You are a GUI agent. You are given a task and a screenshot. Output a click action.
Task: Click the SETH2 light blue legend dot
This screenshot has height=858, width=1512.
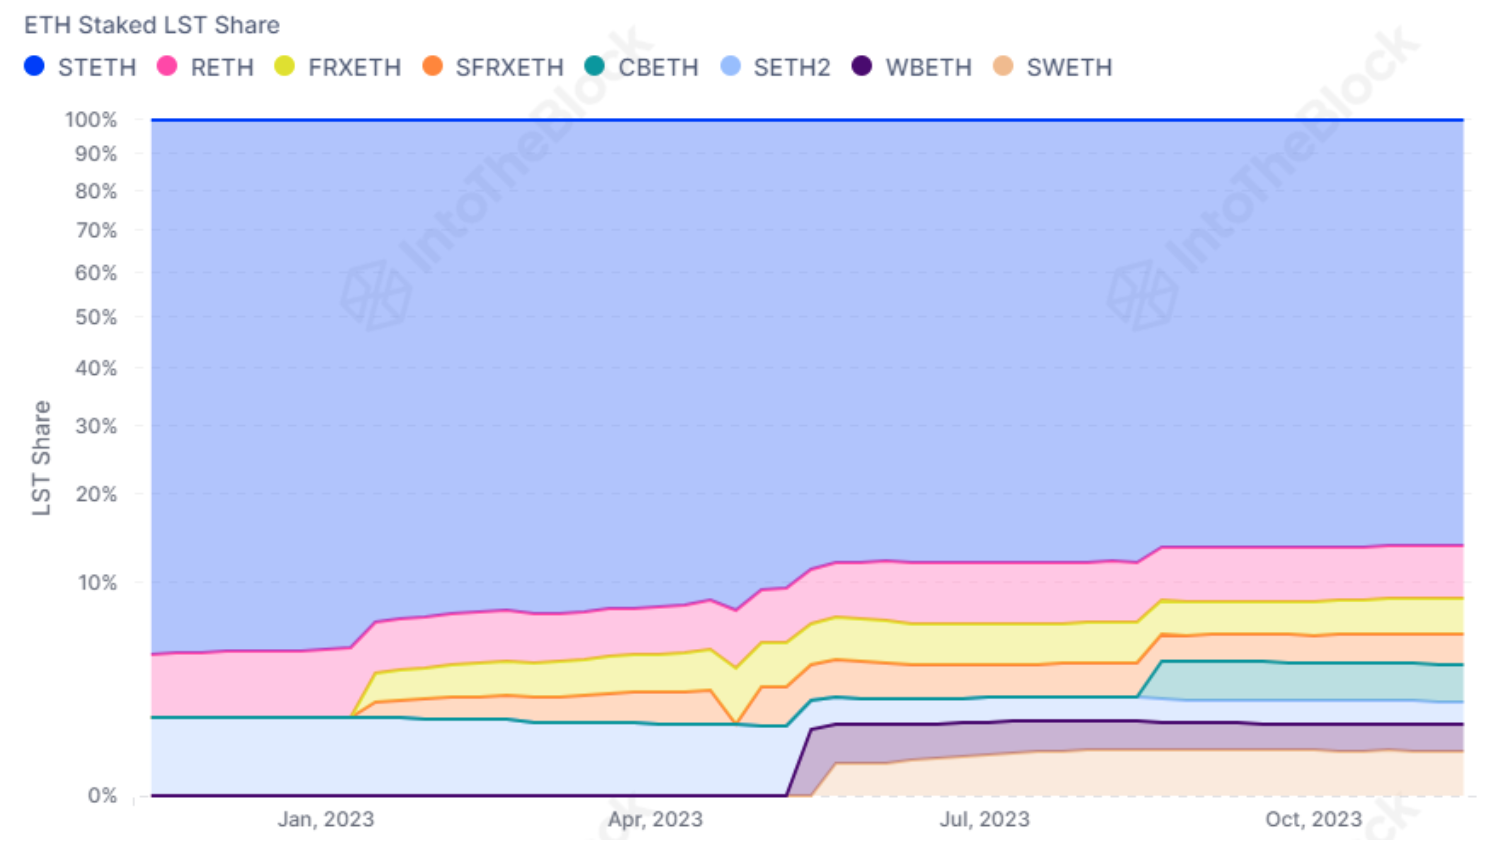[731, 66]
